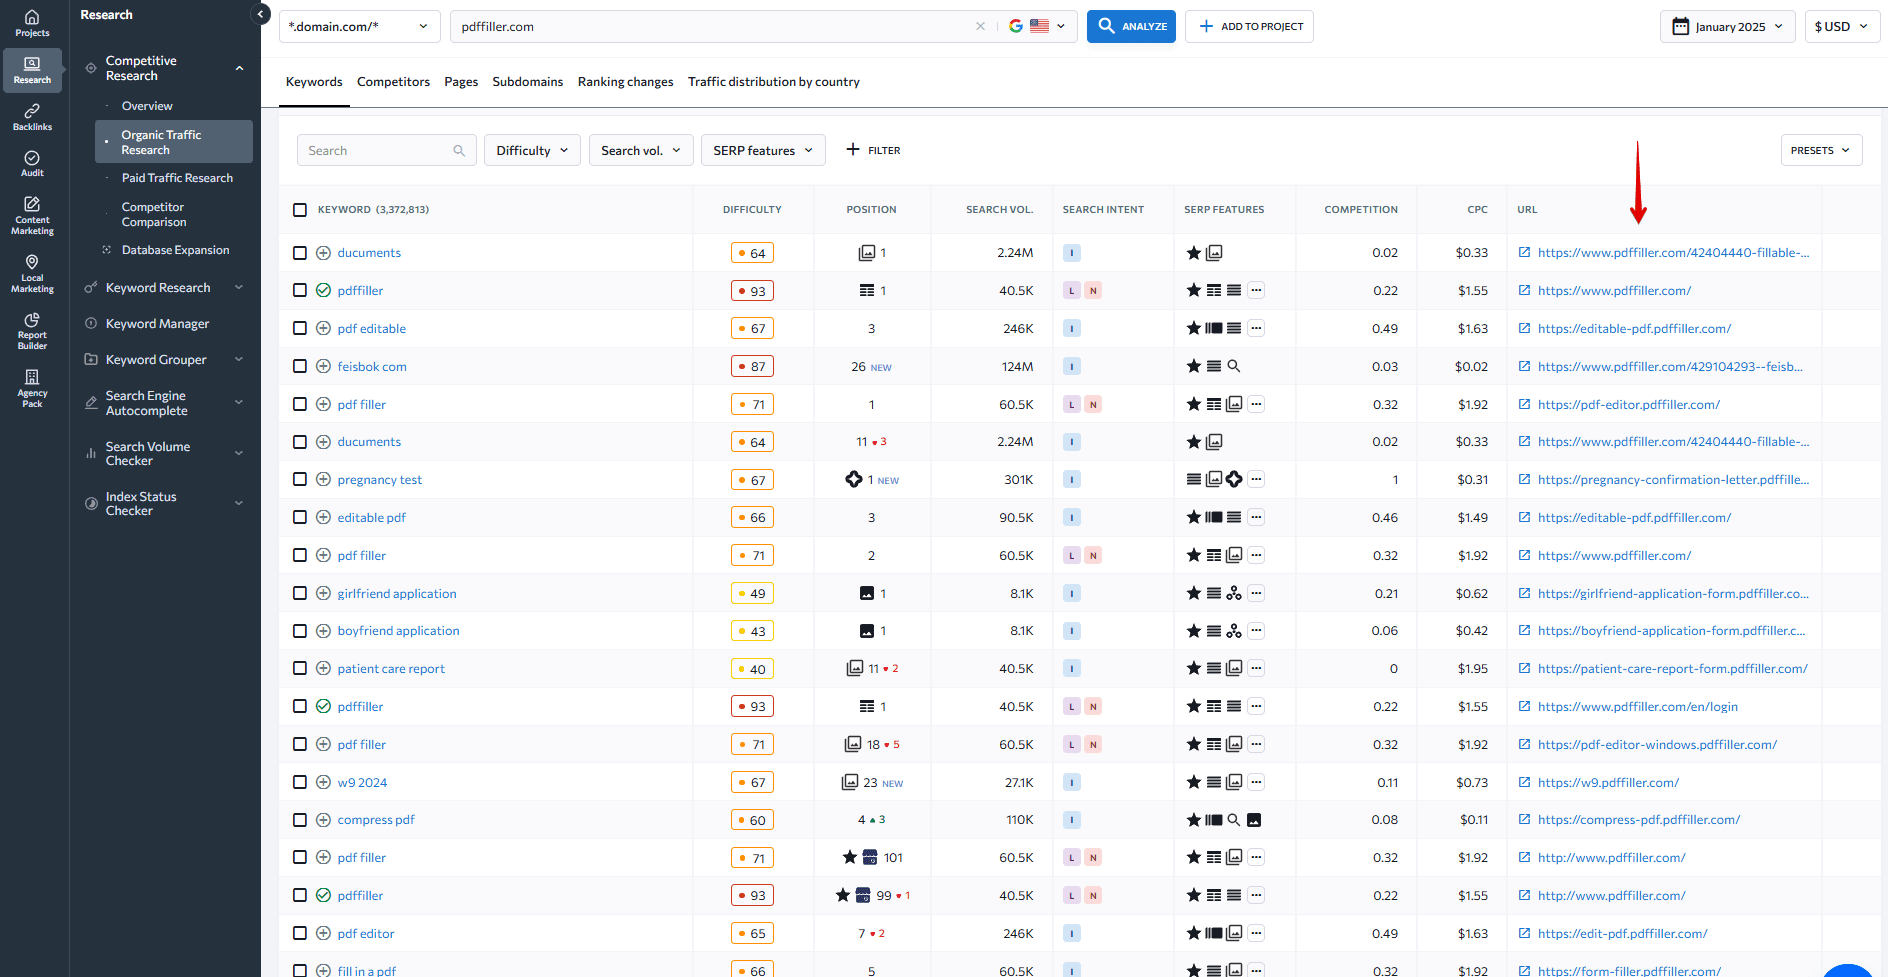Open Backlinks section icon
This screenshot has height=977, width=1888.
(32, 117)
